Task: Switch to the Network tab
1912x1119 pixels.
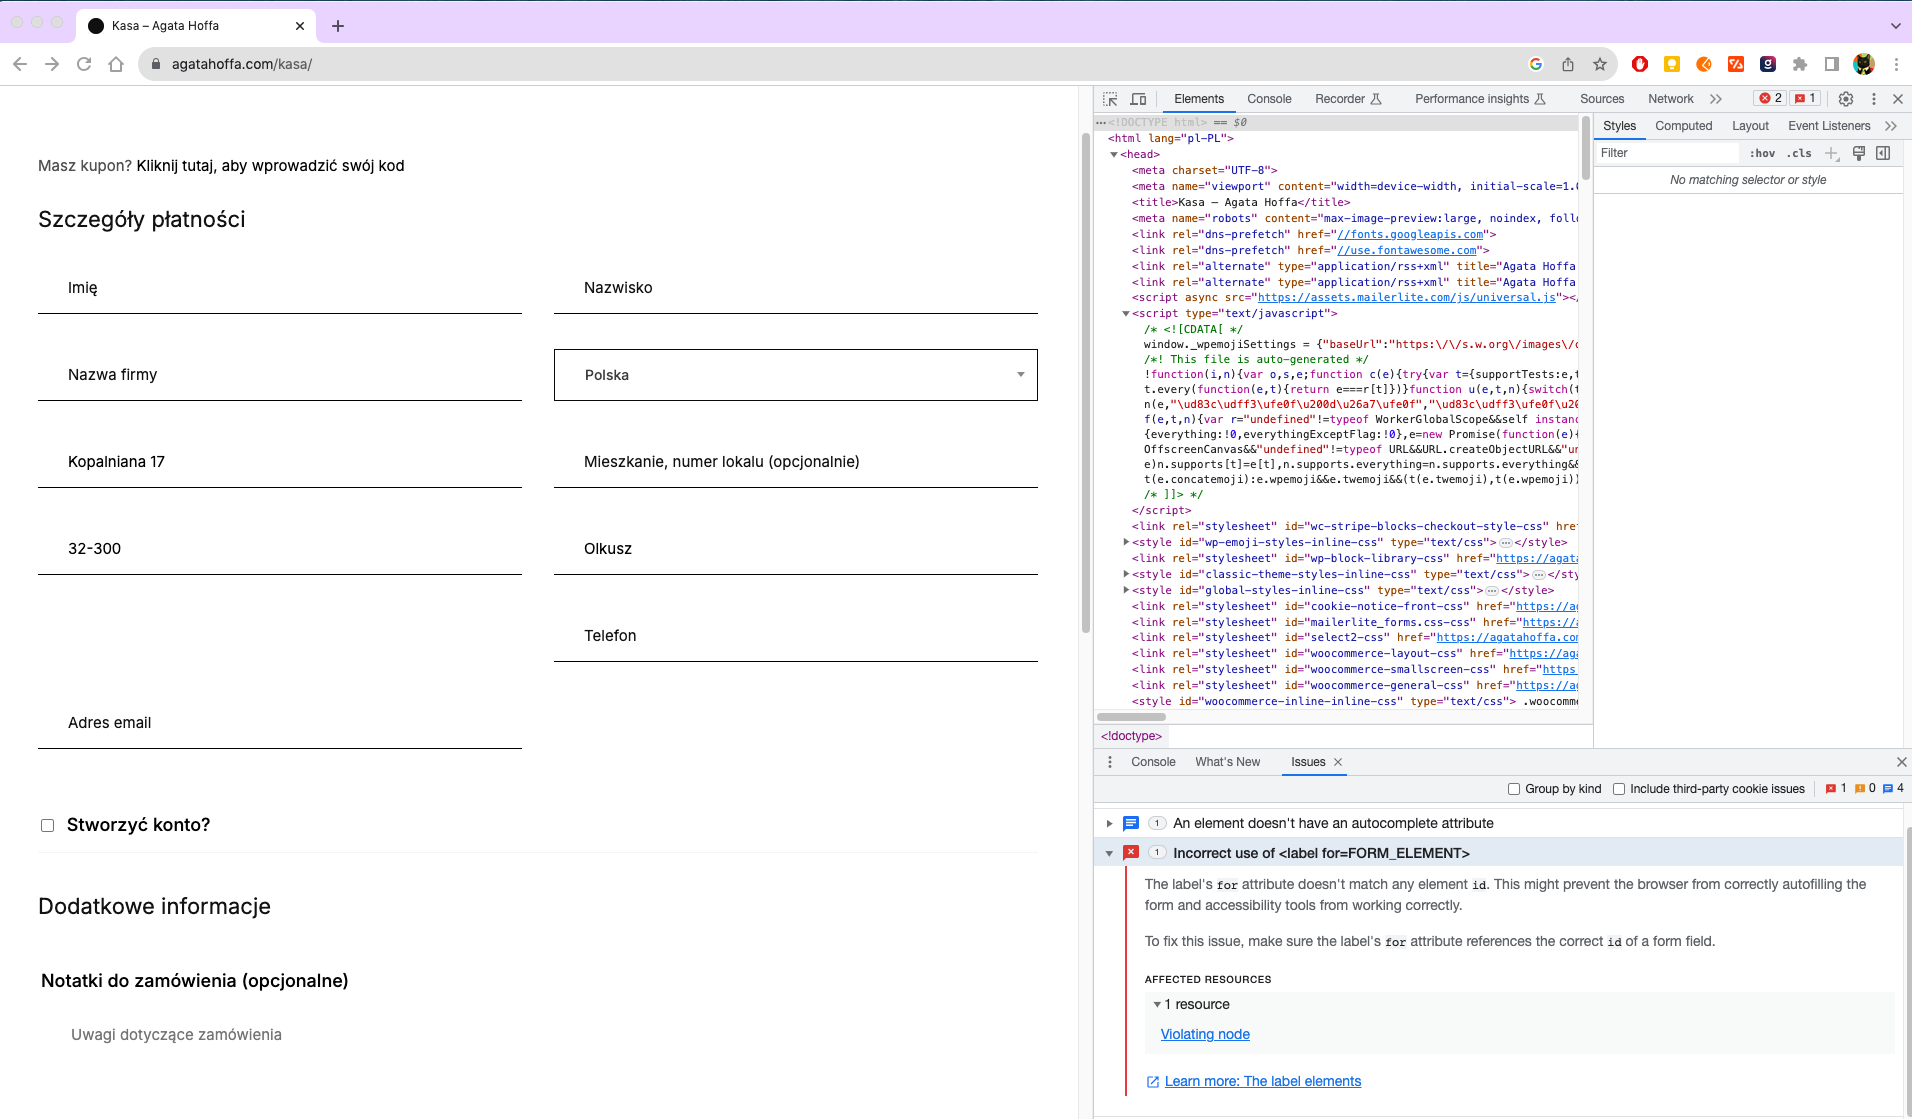Action: click(1670, 99)
